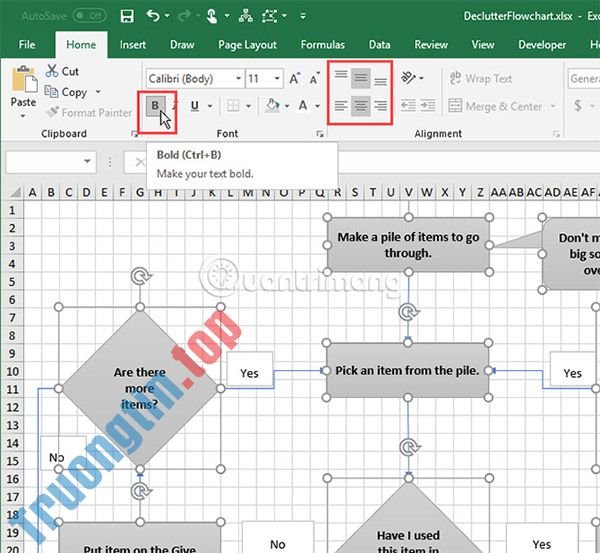
Task: Click the Fill Color bucket icon
Action: pos(272,106)
